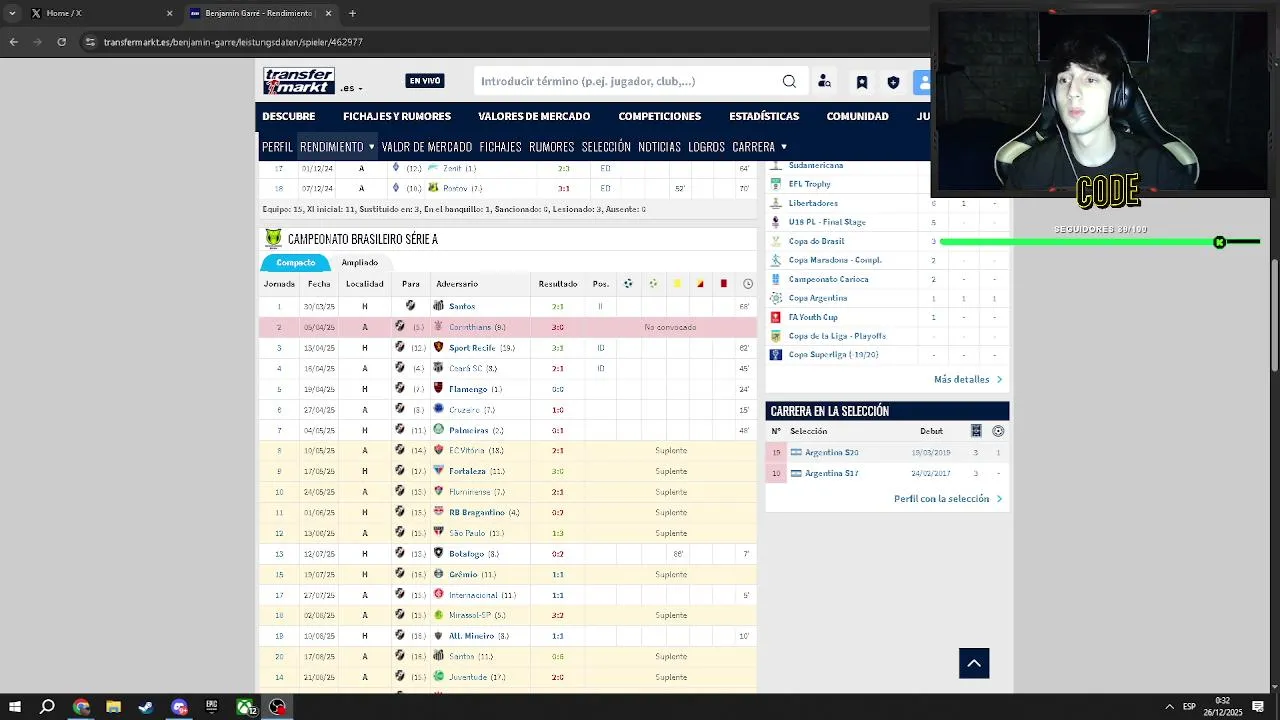Go to the Perfil player tab
Viewport: 1280px width, 720px height.
(x=277, y=147)
